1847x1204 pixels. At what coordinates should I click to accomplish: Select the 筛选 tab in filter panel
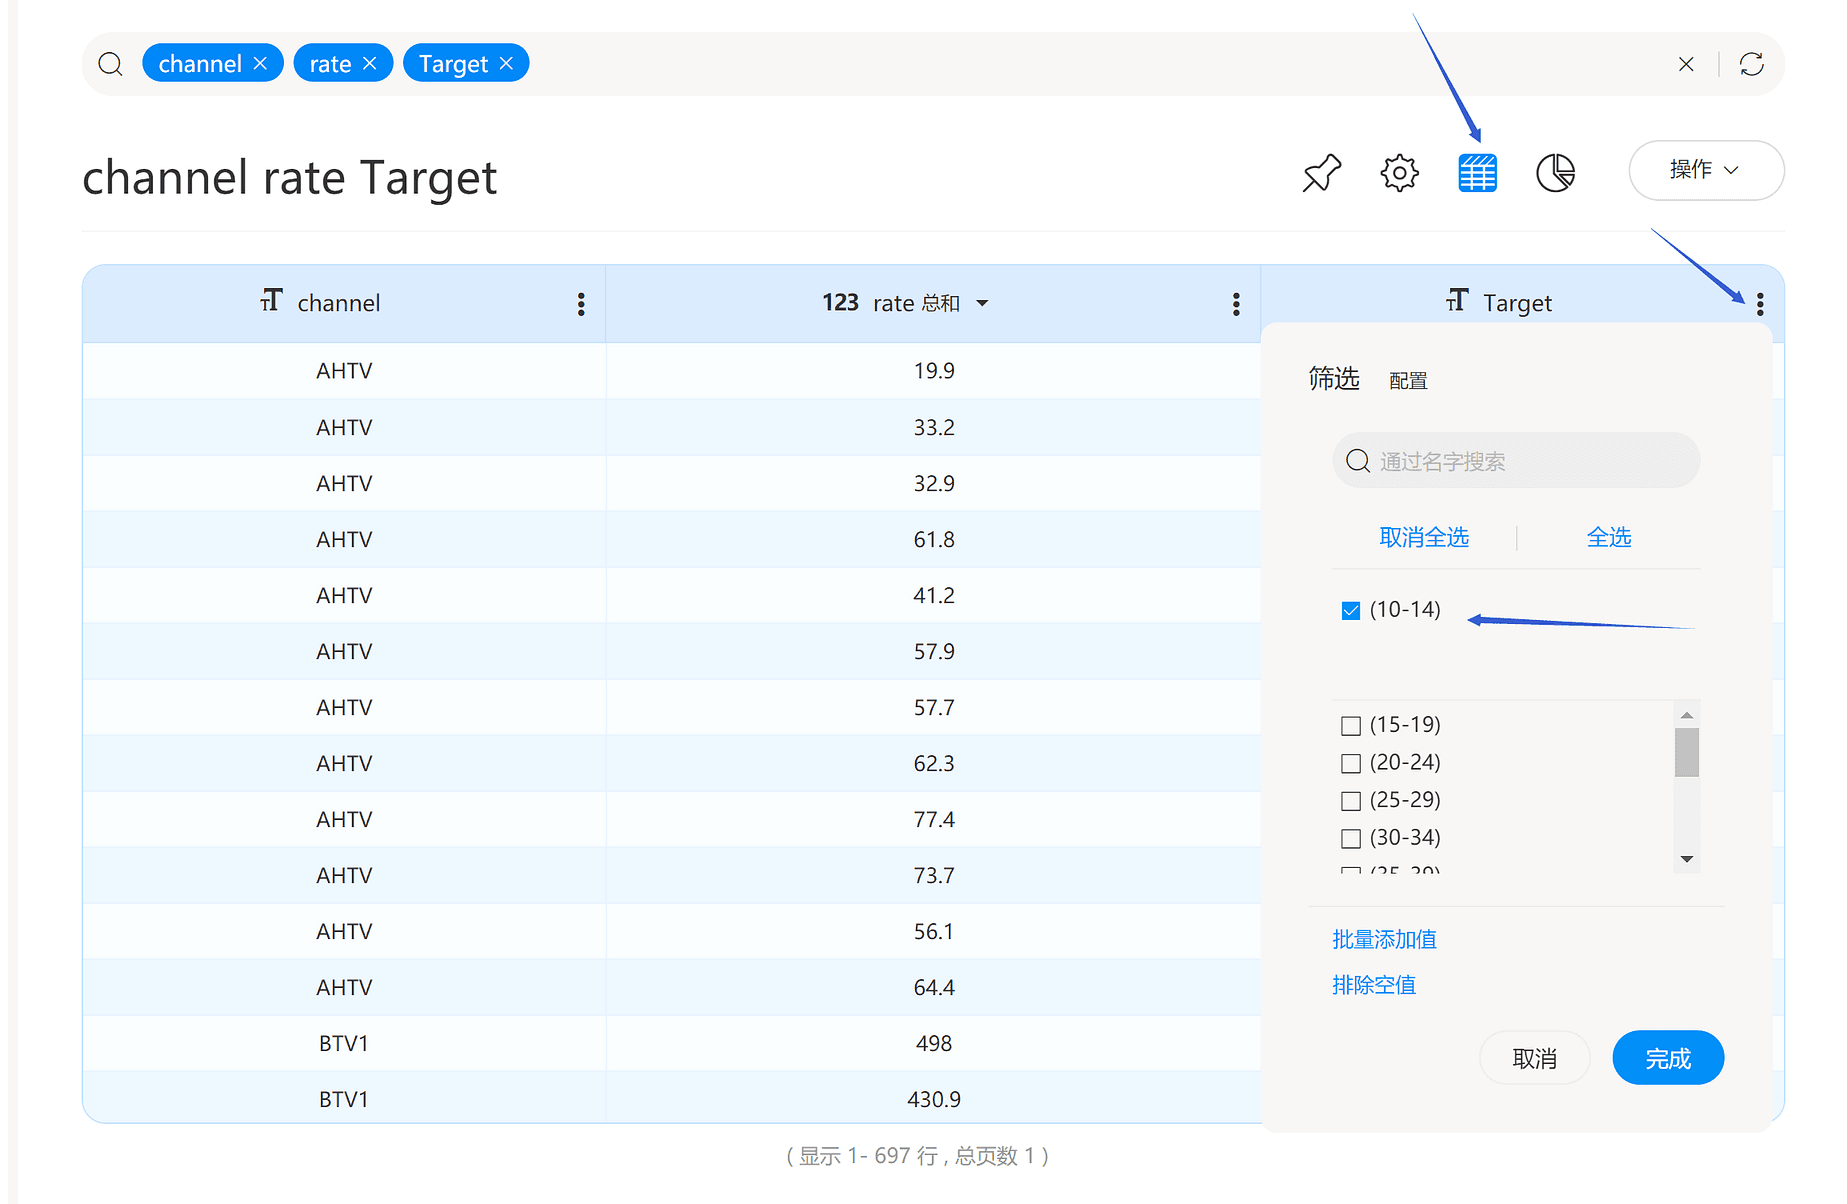1334,379
